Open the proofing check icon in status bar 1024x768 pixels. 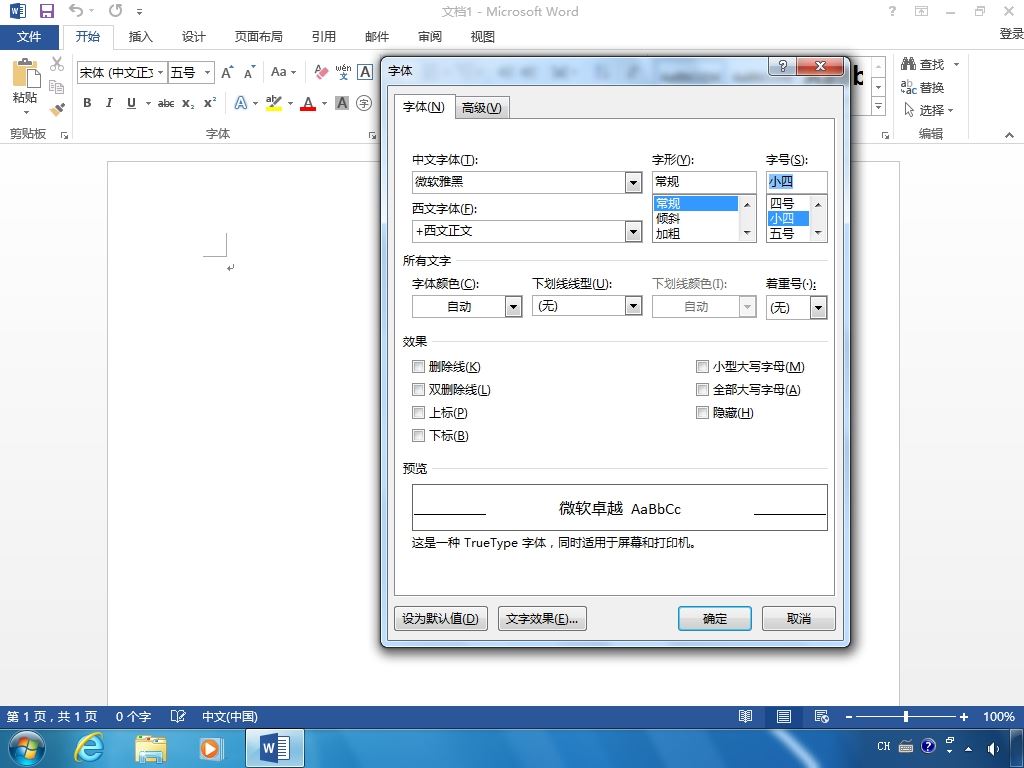click(178, 716)
